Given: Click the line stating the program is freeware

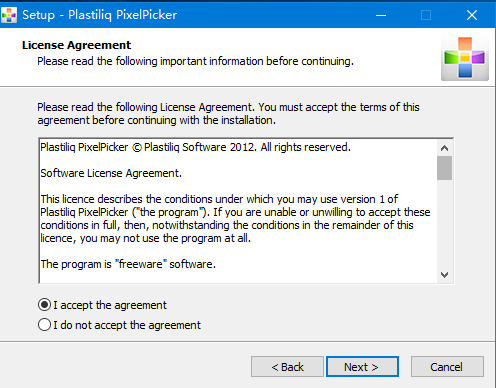Looking at the screenshot, I should 128,264.
